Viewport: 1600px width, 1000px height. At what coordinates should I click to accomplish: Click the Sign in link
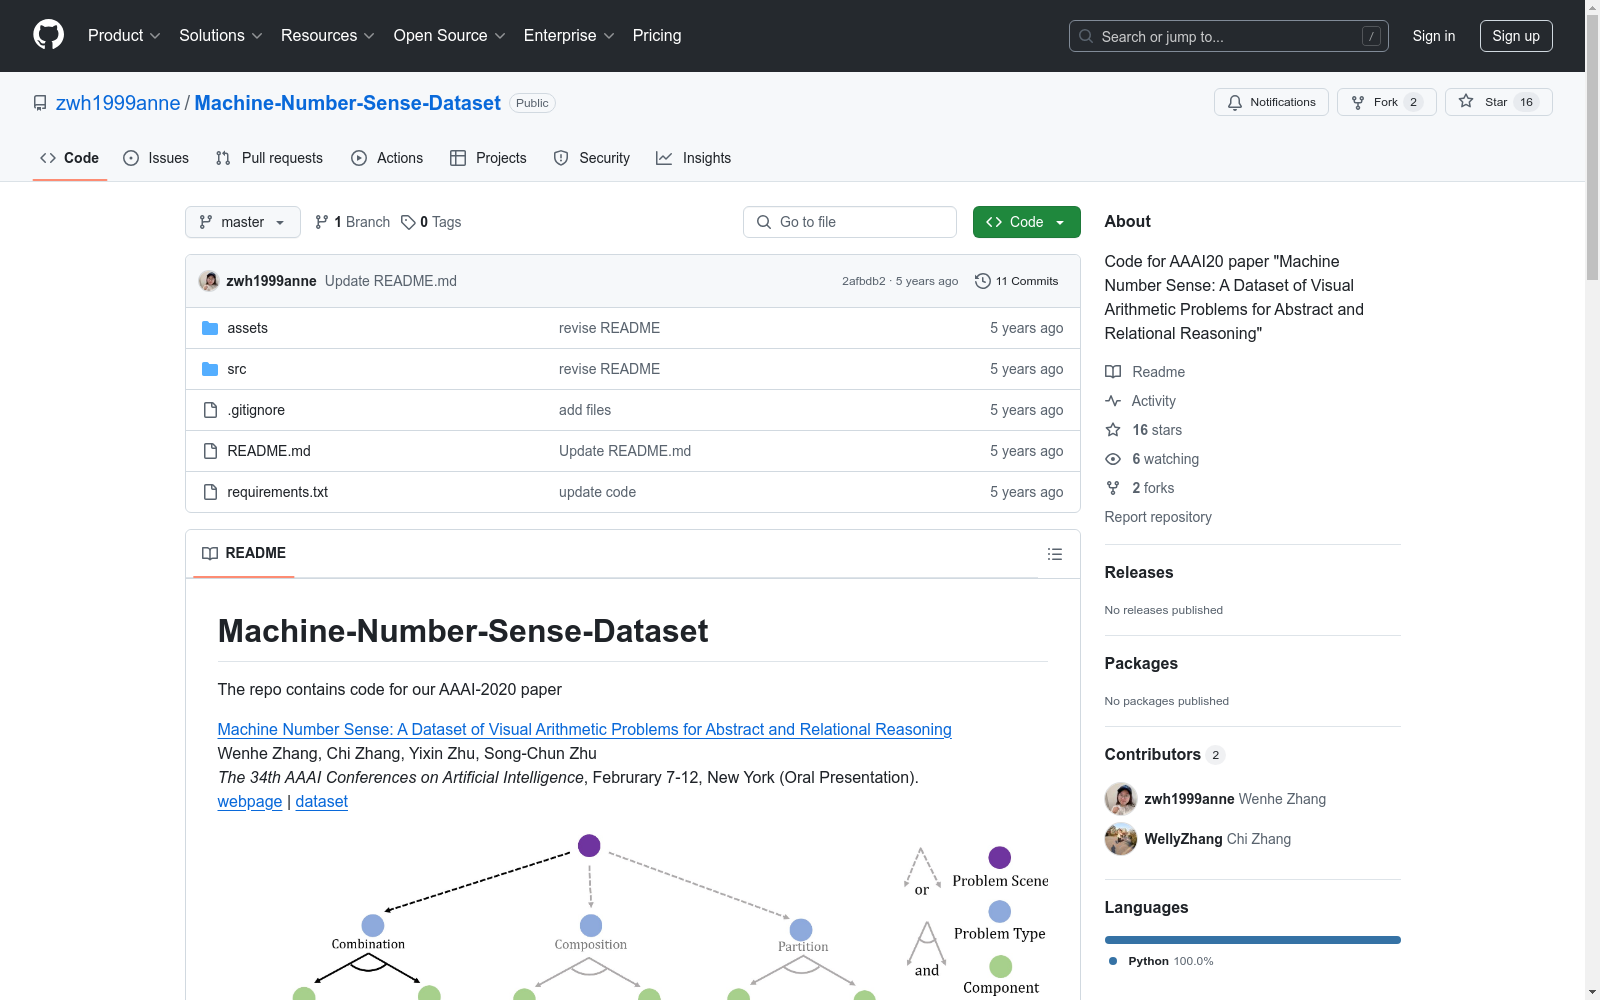(x=1434, y=36)
